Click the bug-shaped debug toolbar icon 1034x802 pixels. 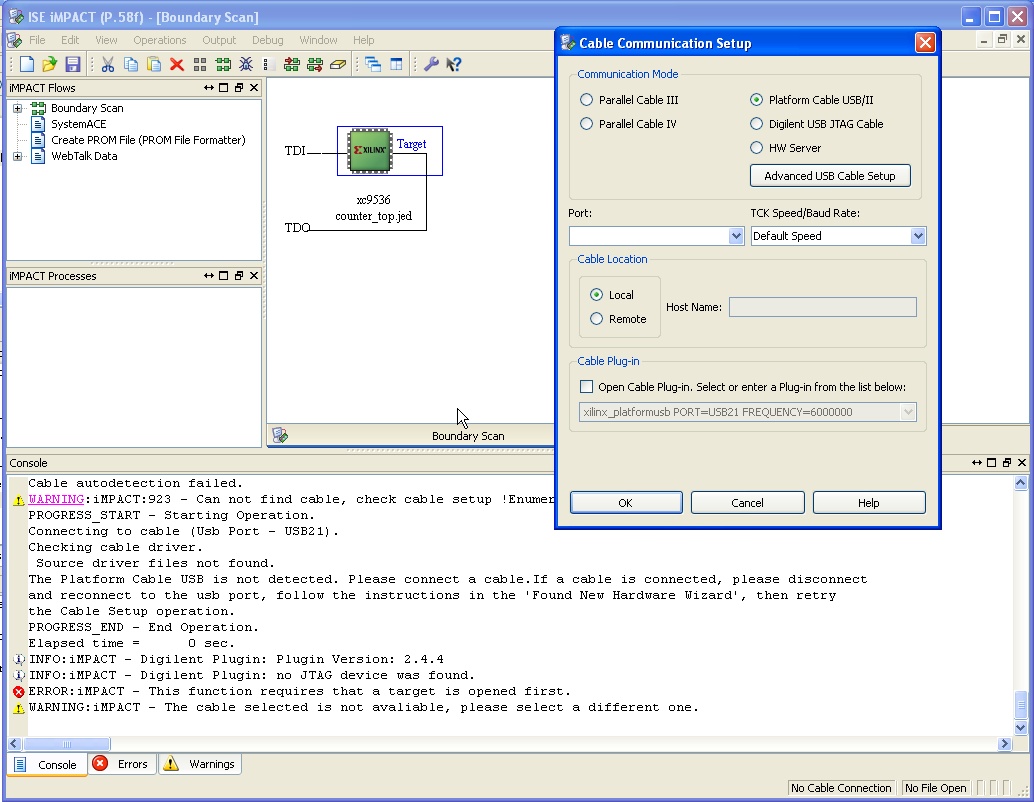(x=245, y=64)
